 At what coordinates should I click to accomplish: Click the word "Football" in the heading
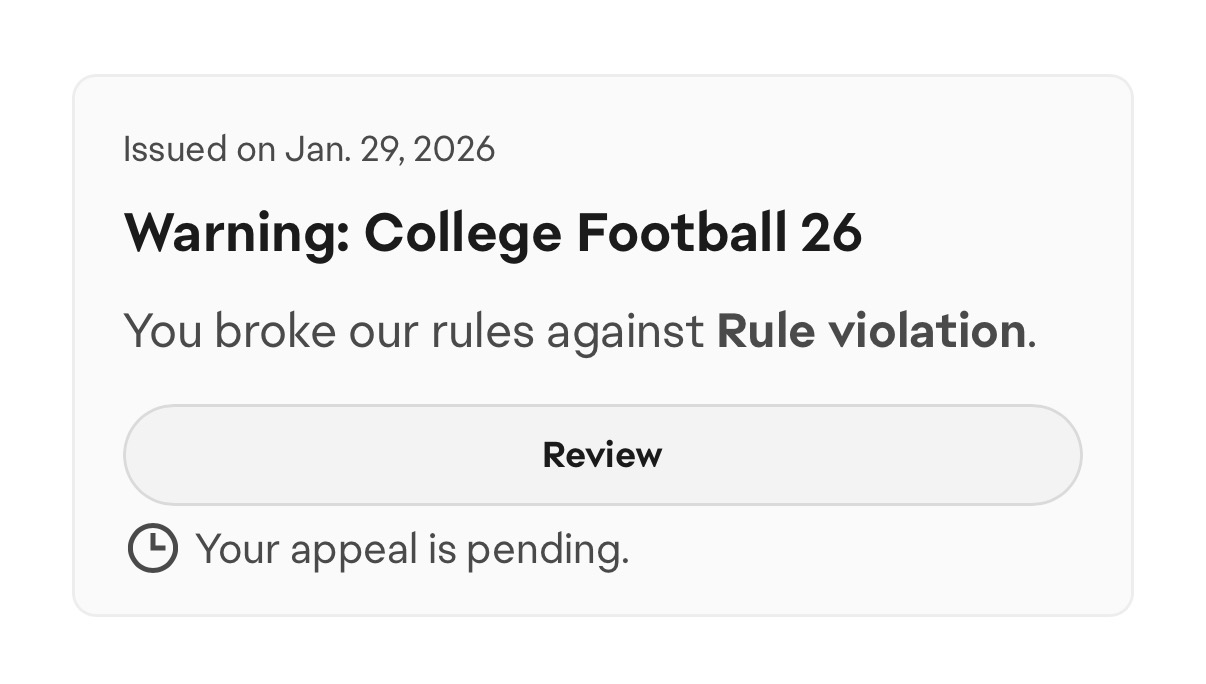pos(680,233)
